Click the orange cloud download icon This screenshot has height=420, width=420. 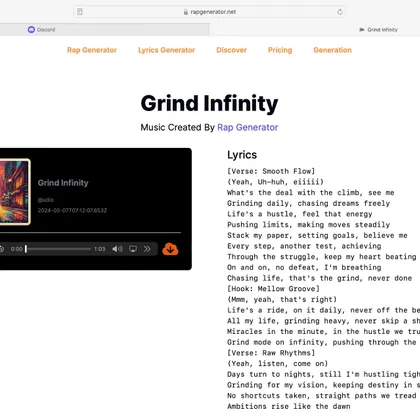coord(170,249)
